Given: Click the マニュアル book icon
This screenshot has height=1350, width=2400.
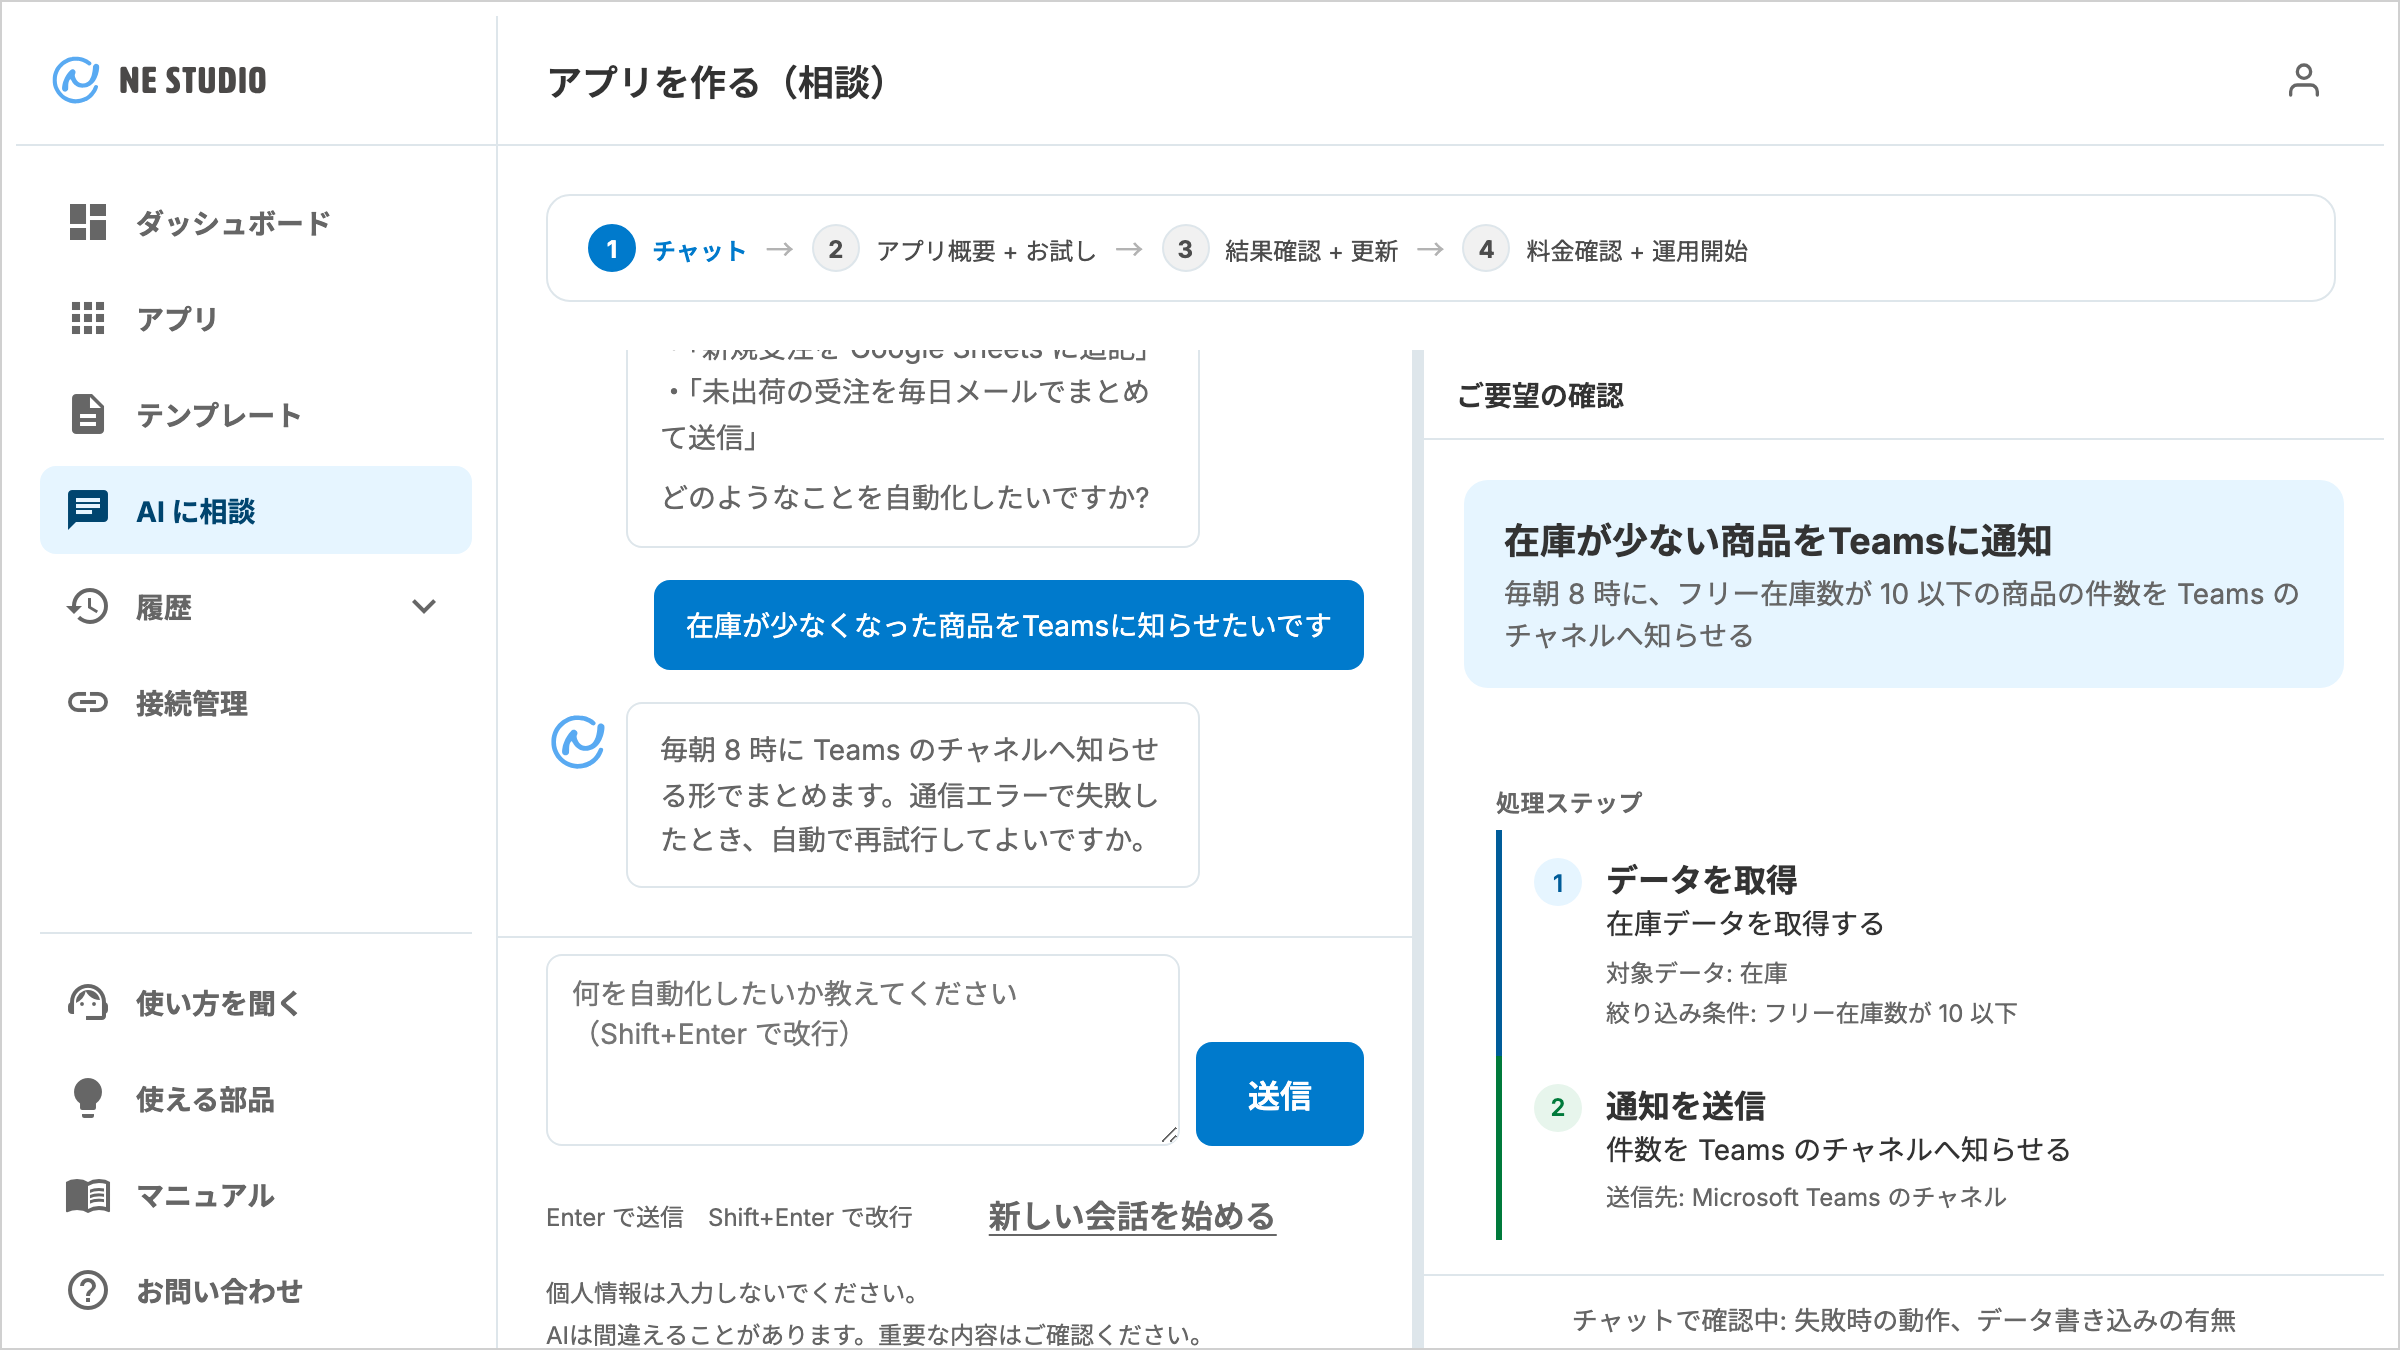Looking at the screenshot, I should (88, 1194).
